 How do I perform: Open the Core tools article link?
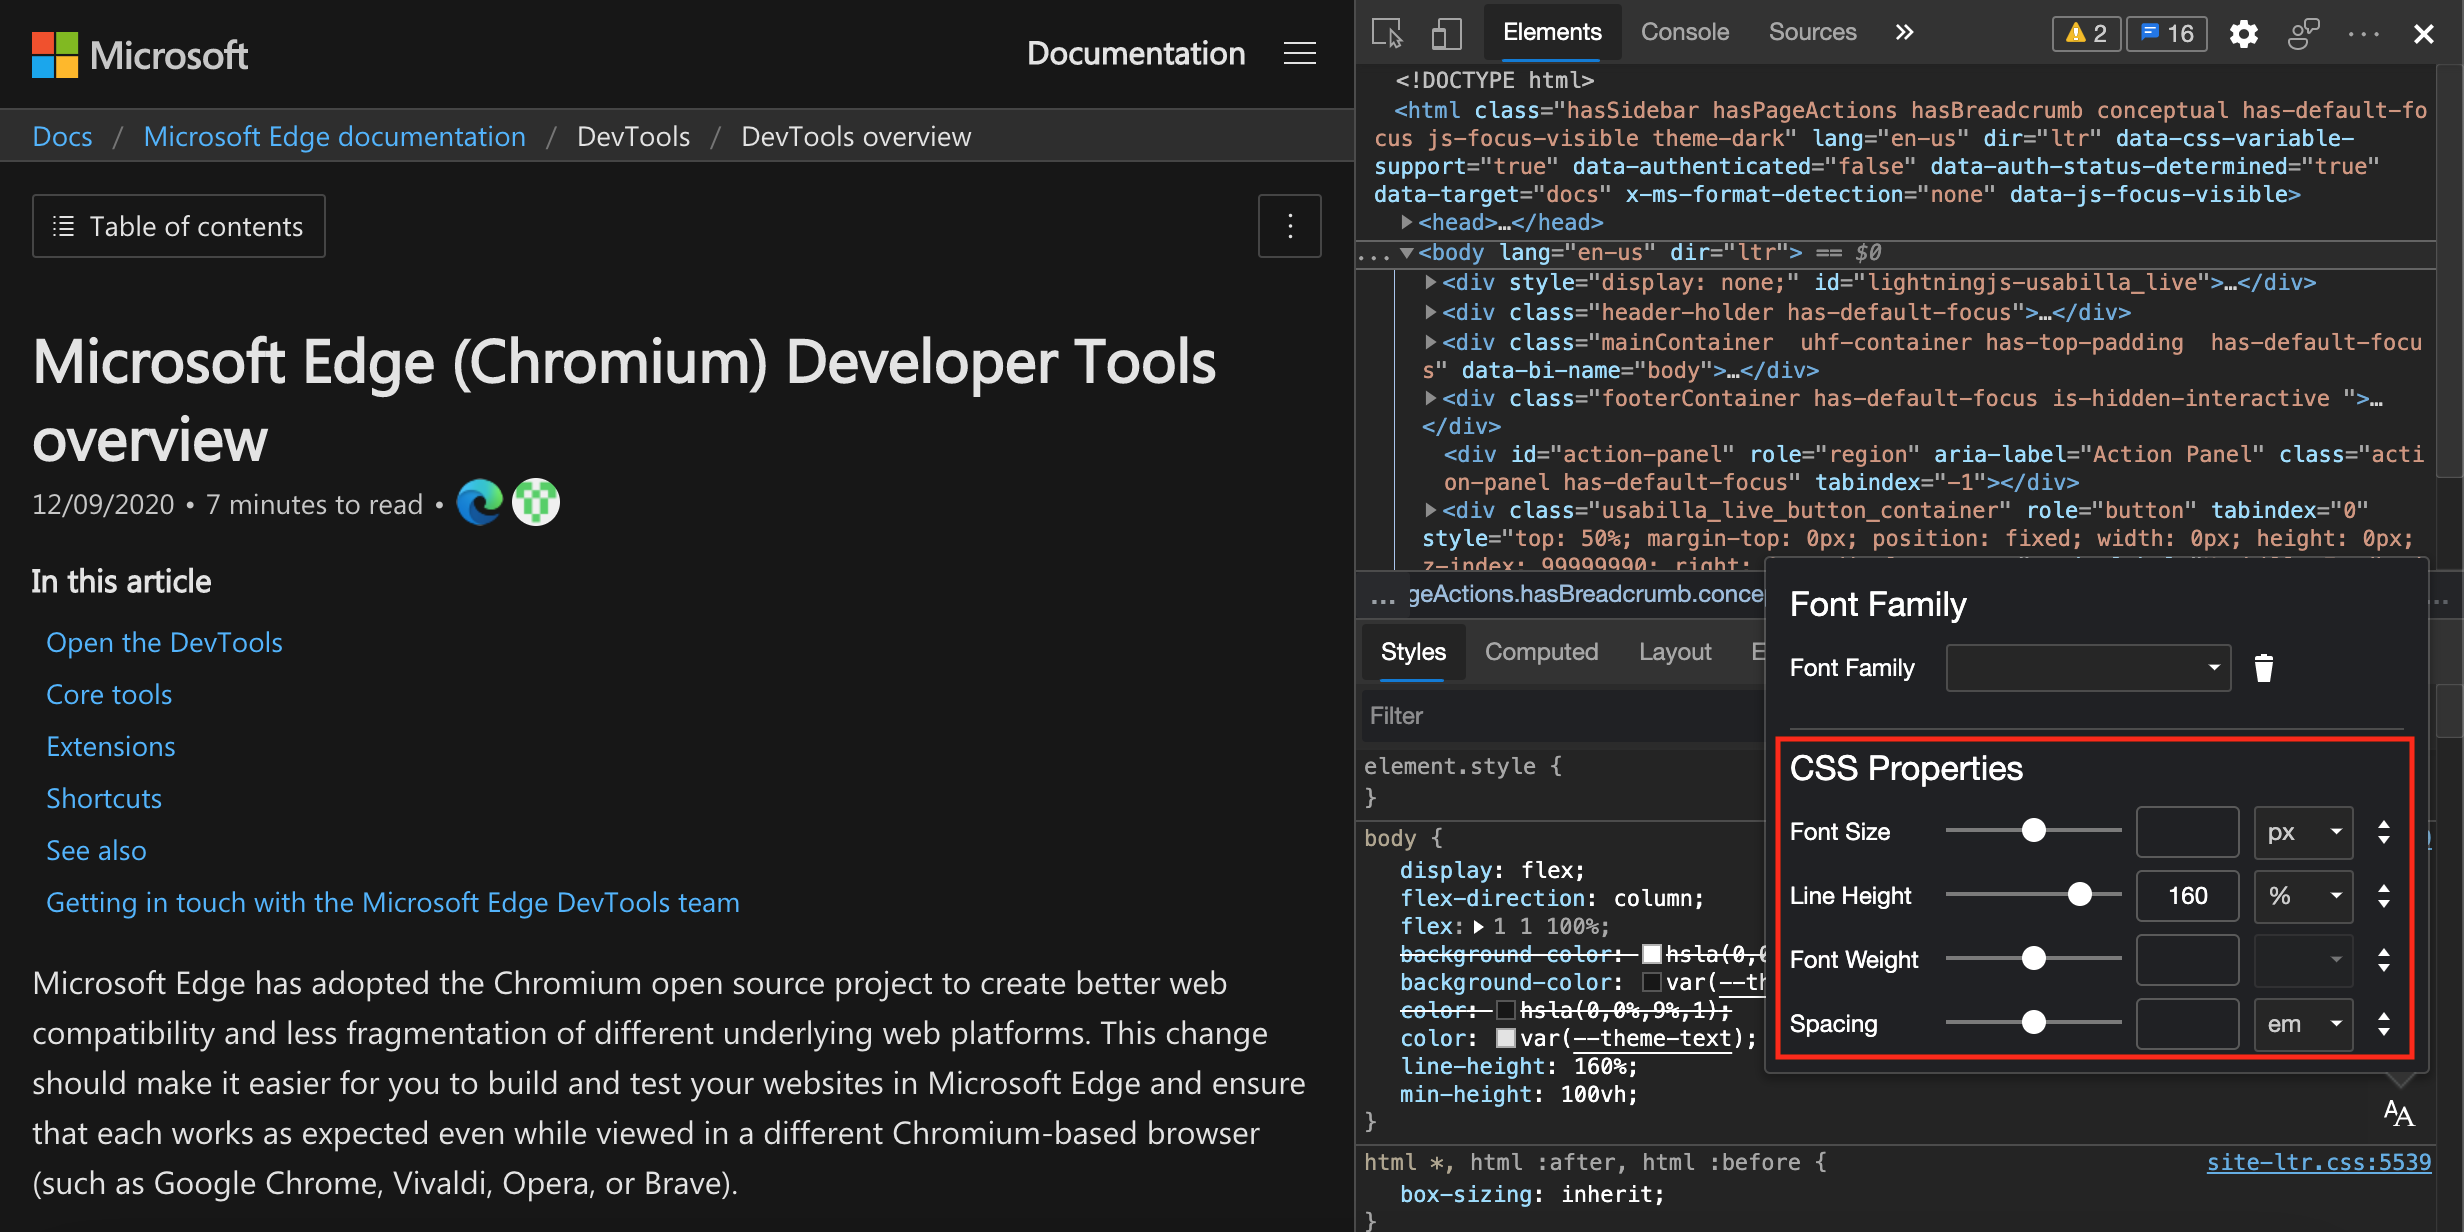coord(108,693)
